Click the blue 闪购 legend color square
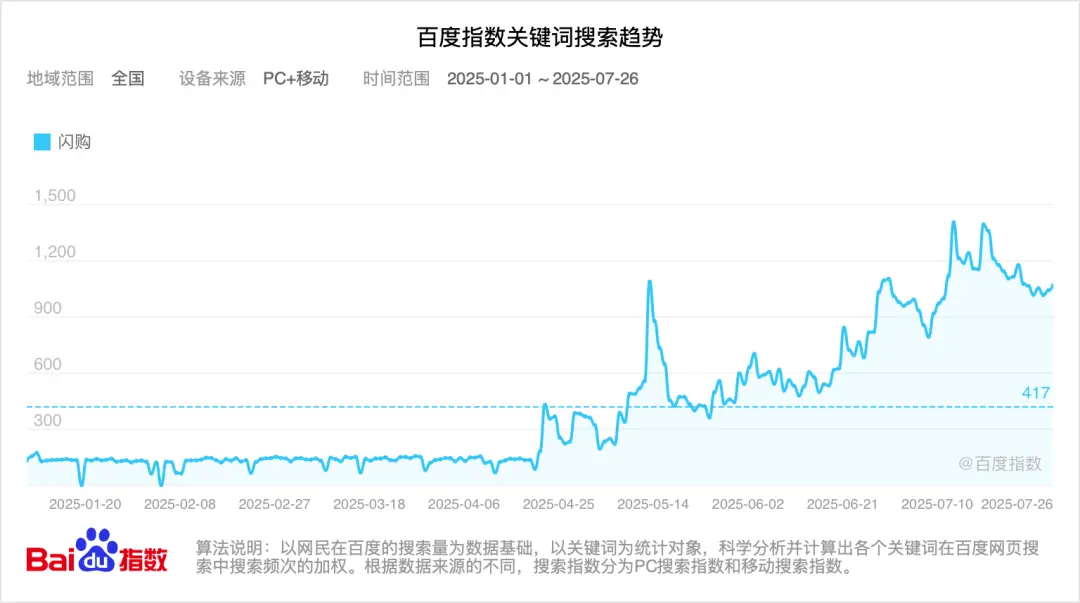This screenshot has height=603, width=1080. pyautogui.click(x=42, y=142)
